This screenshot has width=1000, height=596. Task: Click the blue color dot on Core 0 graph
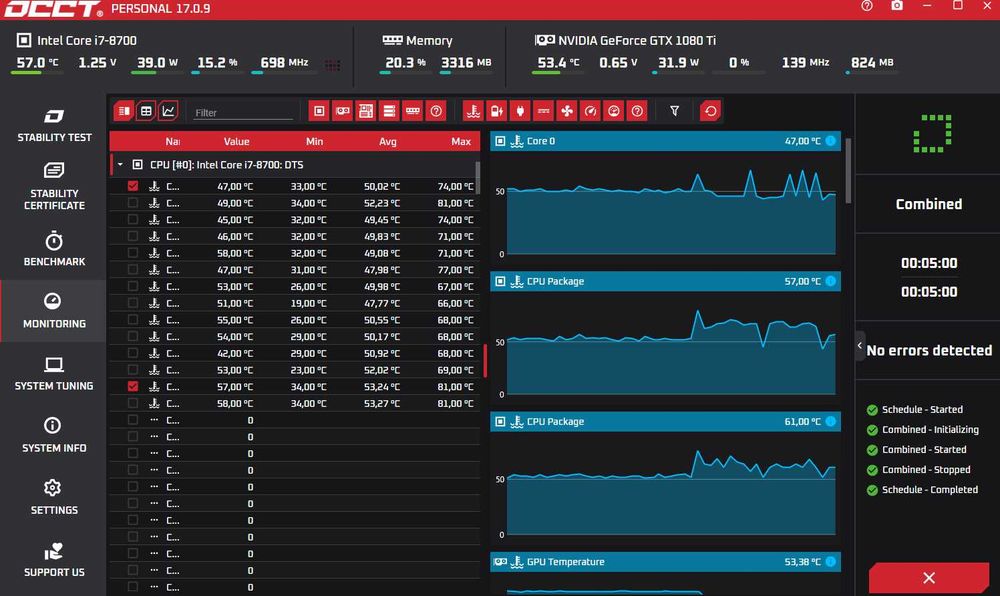[830, 141]
